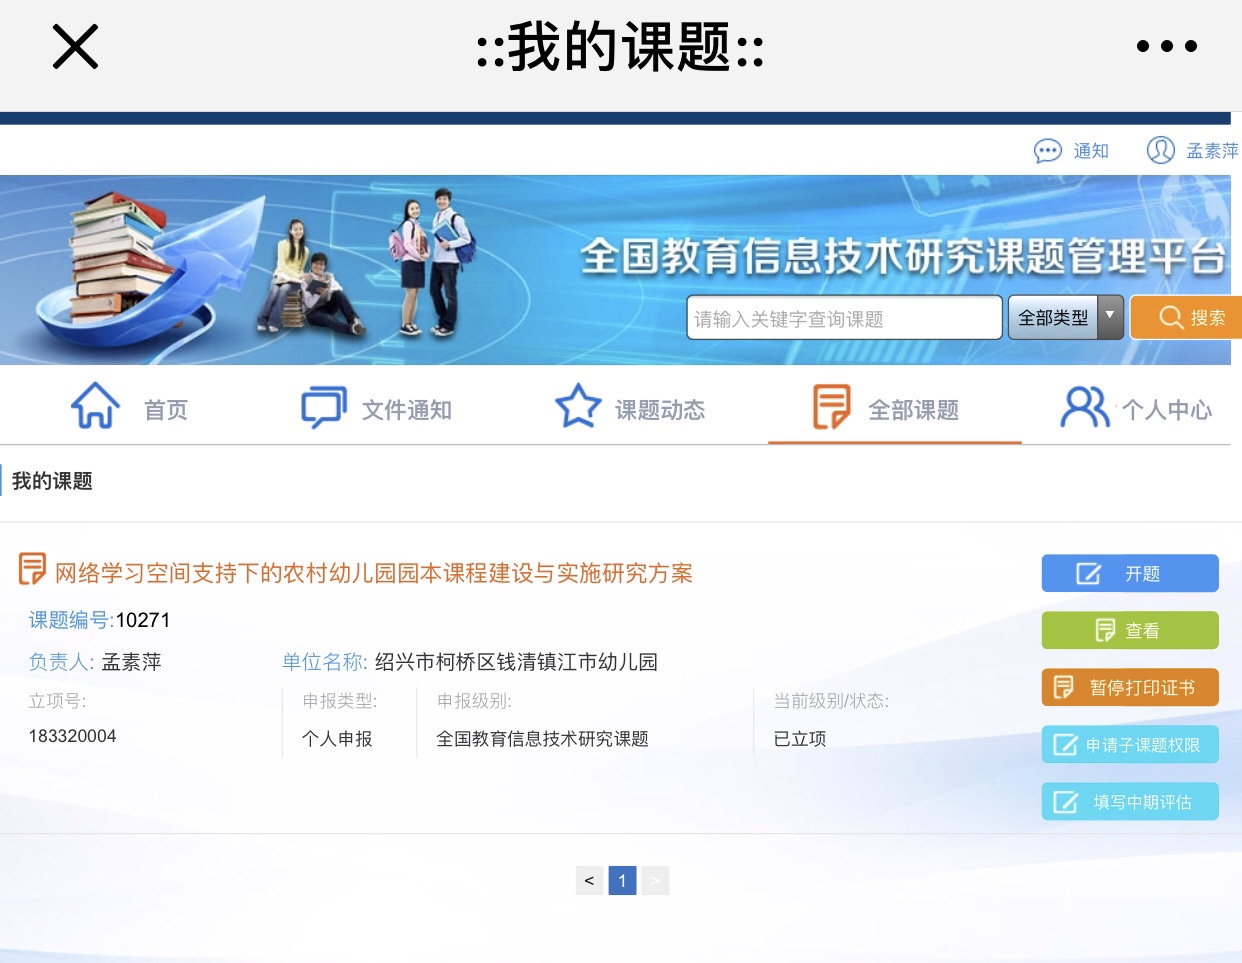Select the 首页 home icon
The image size is (1242, 963).
(95, 405)
